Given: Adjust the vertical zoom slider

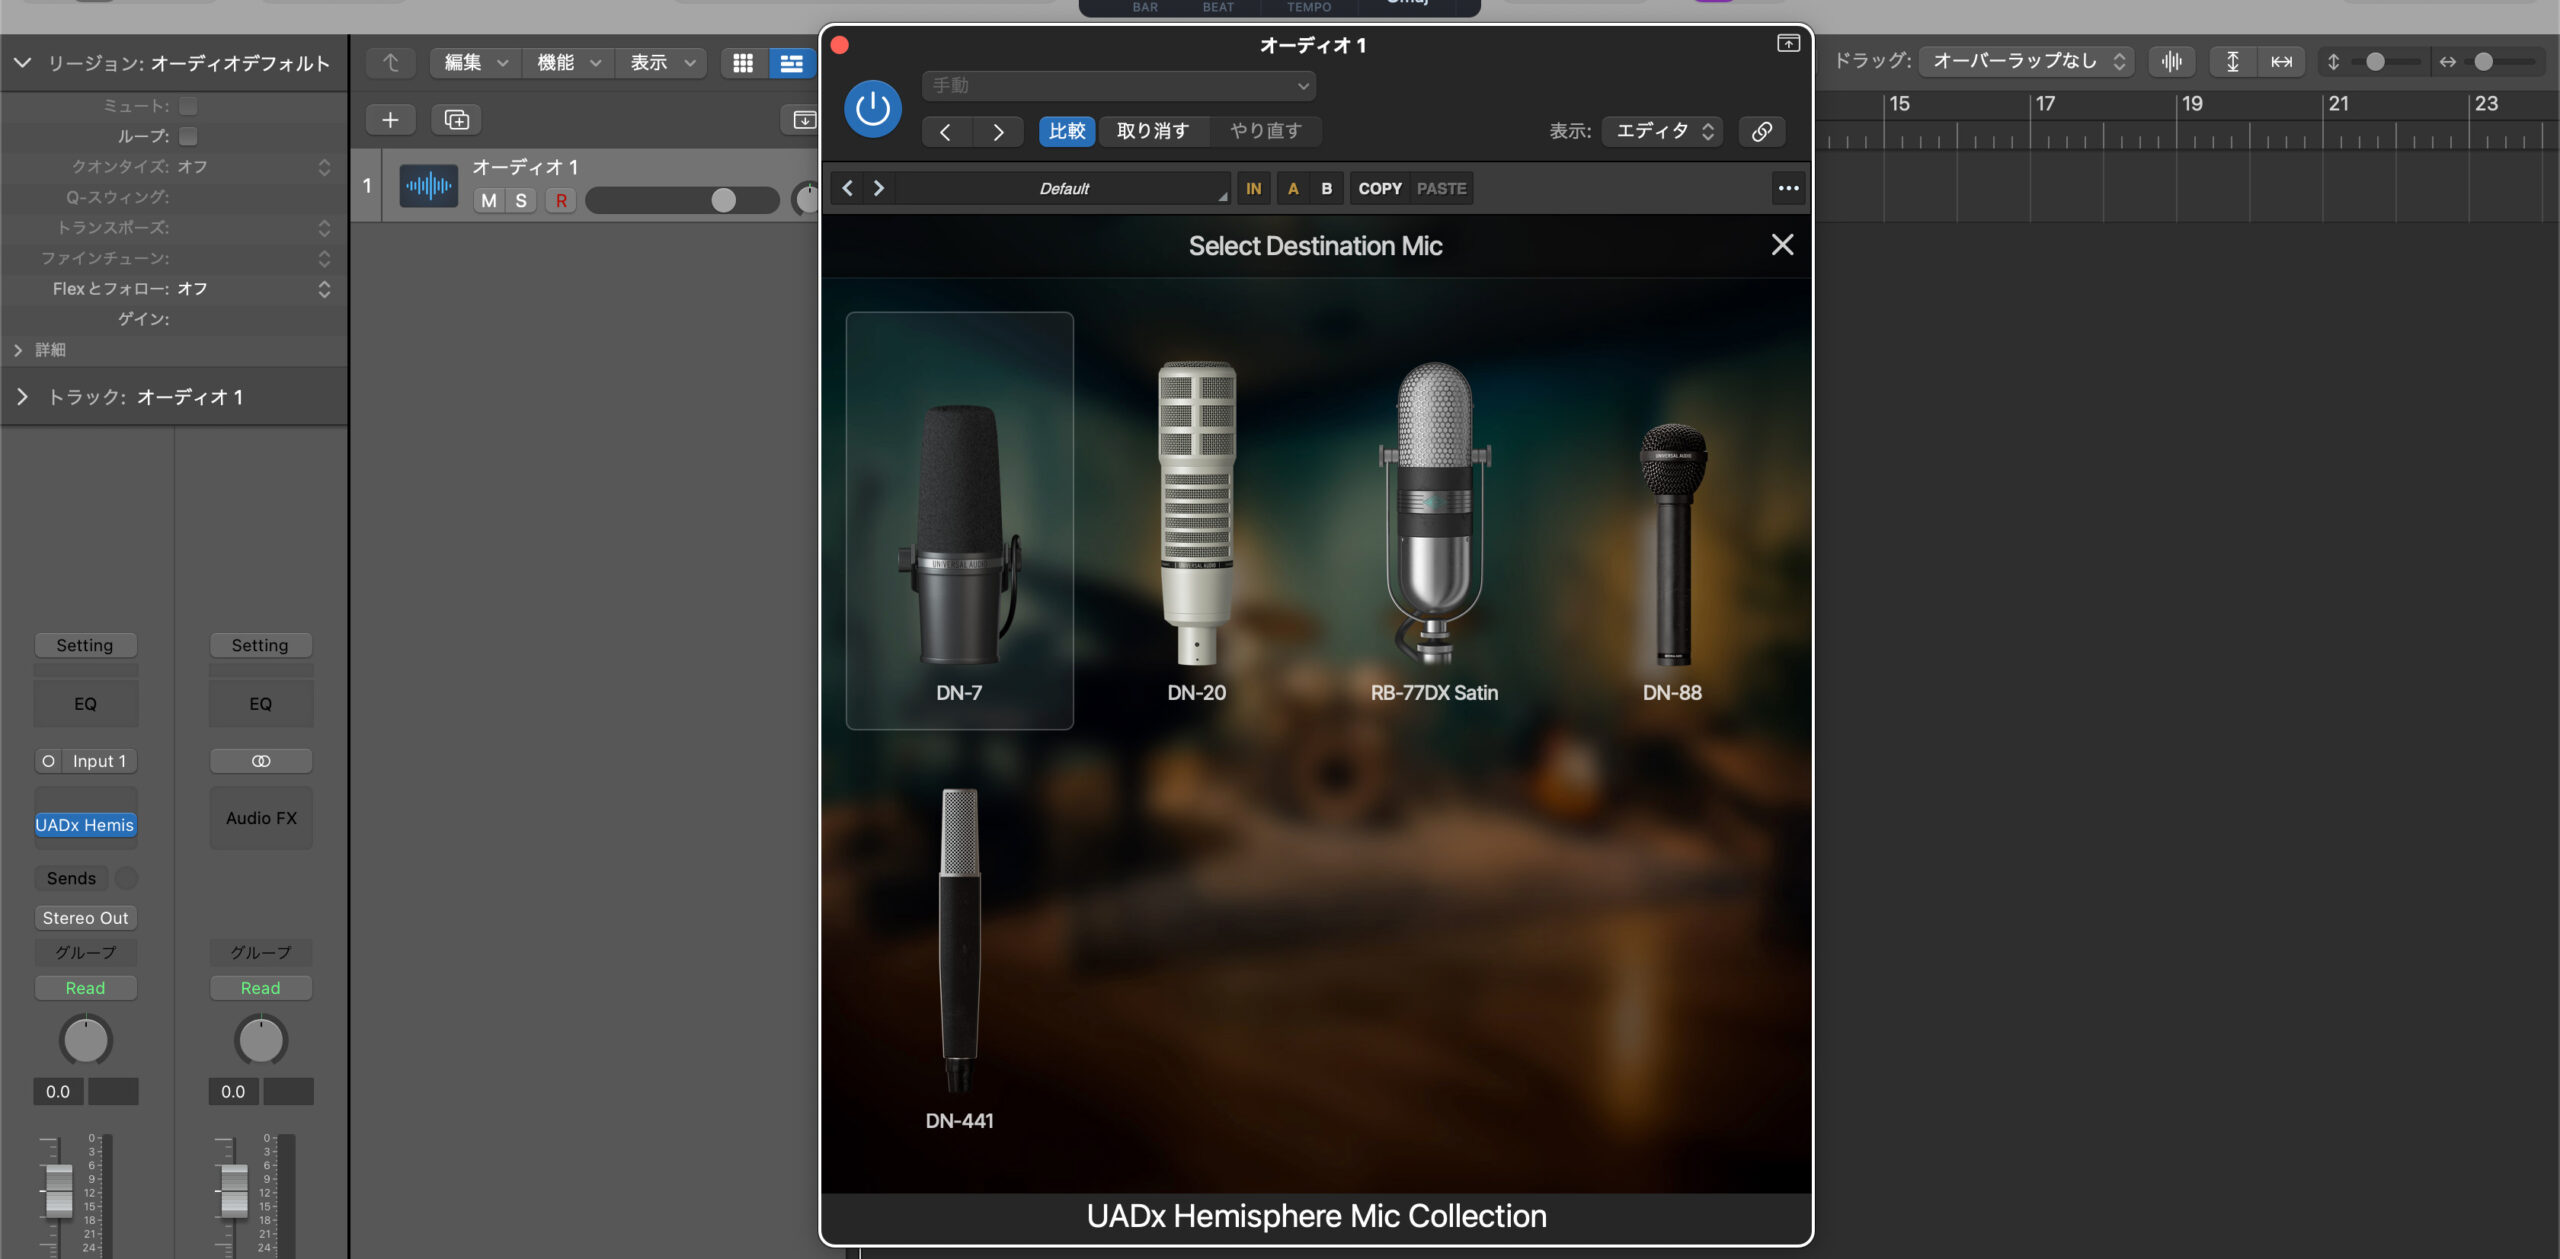Looking at the screenshot, I should tap(2385, 62).
